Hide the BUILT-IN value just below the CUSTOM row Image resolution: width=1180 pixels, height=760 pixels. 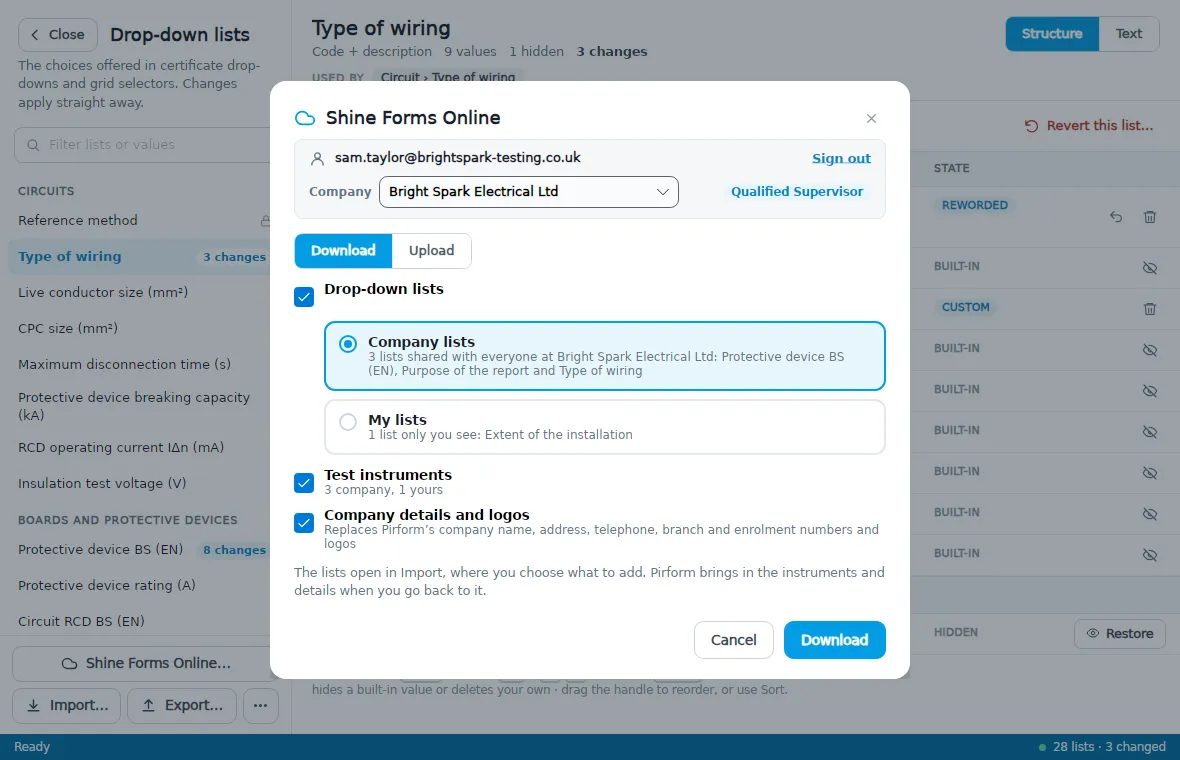tap(1150, 350)
